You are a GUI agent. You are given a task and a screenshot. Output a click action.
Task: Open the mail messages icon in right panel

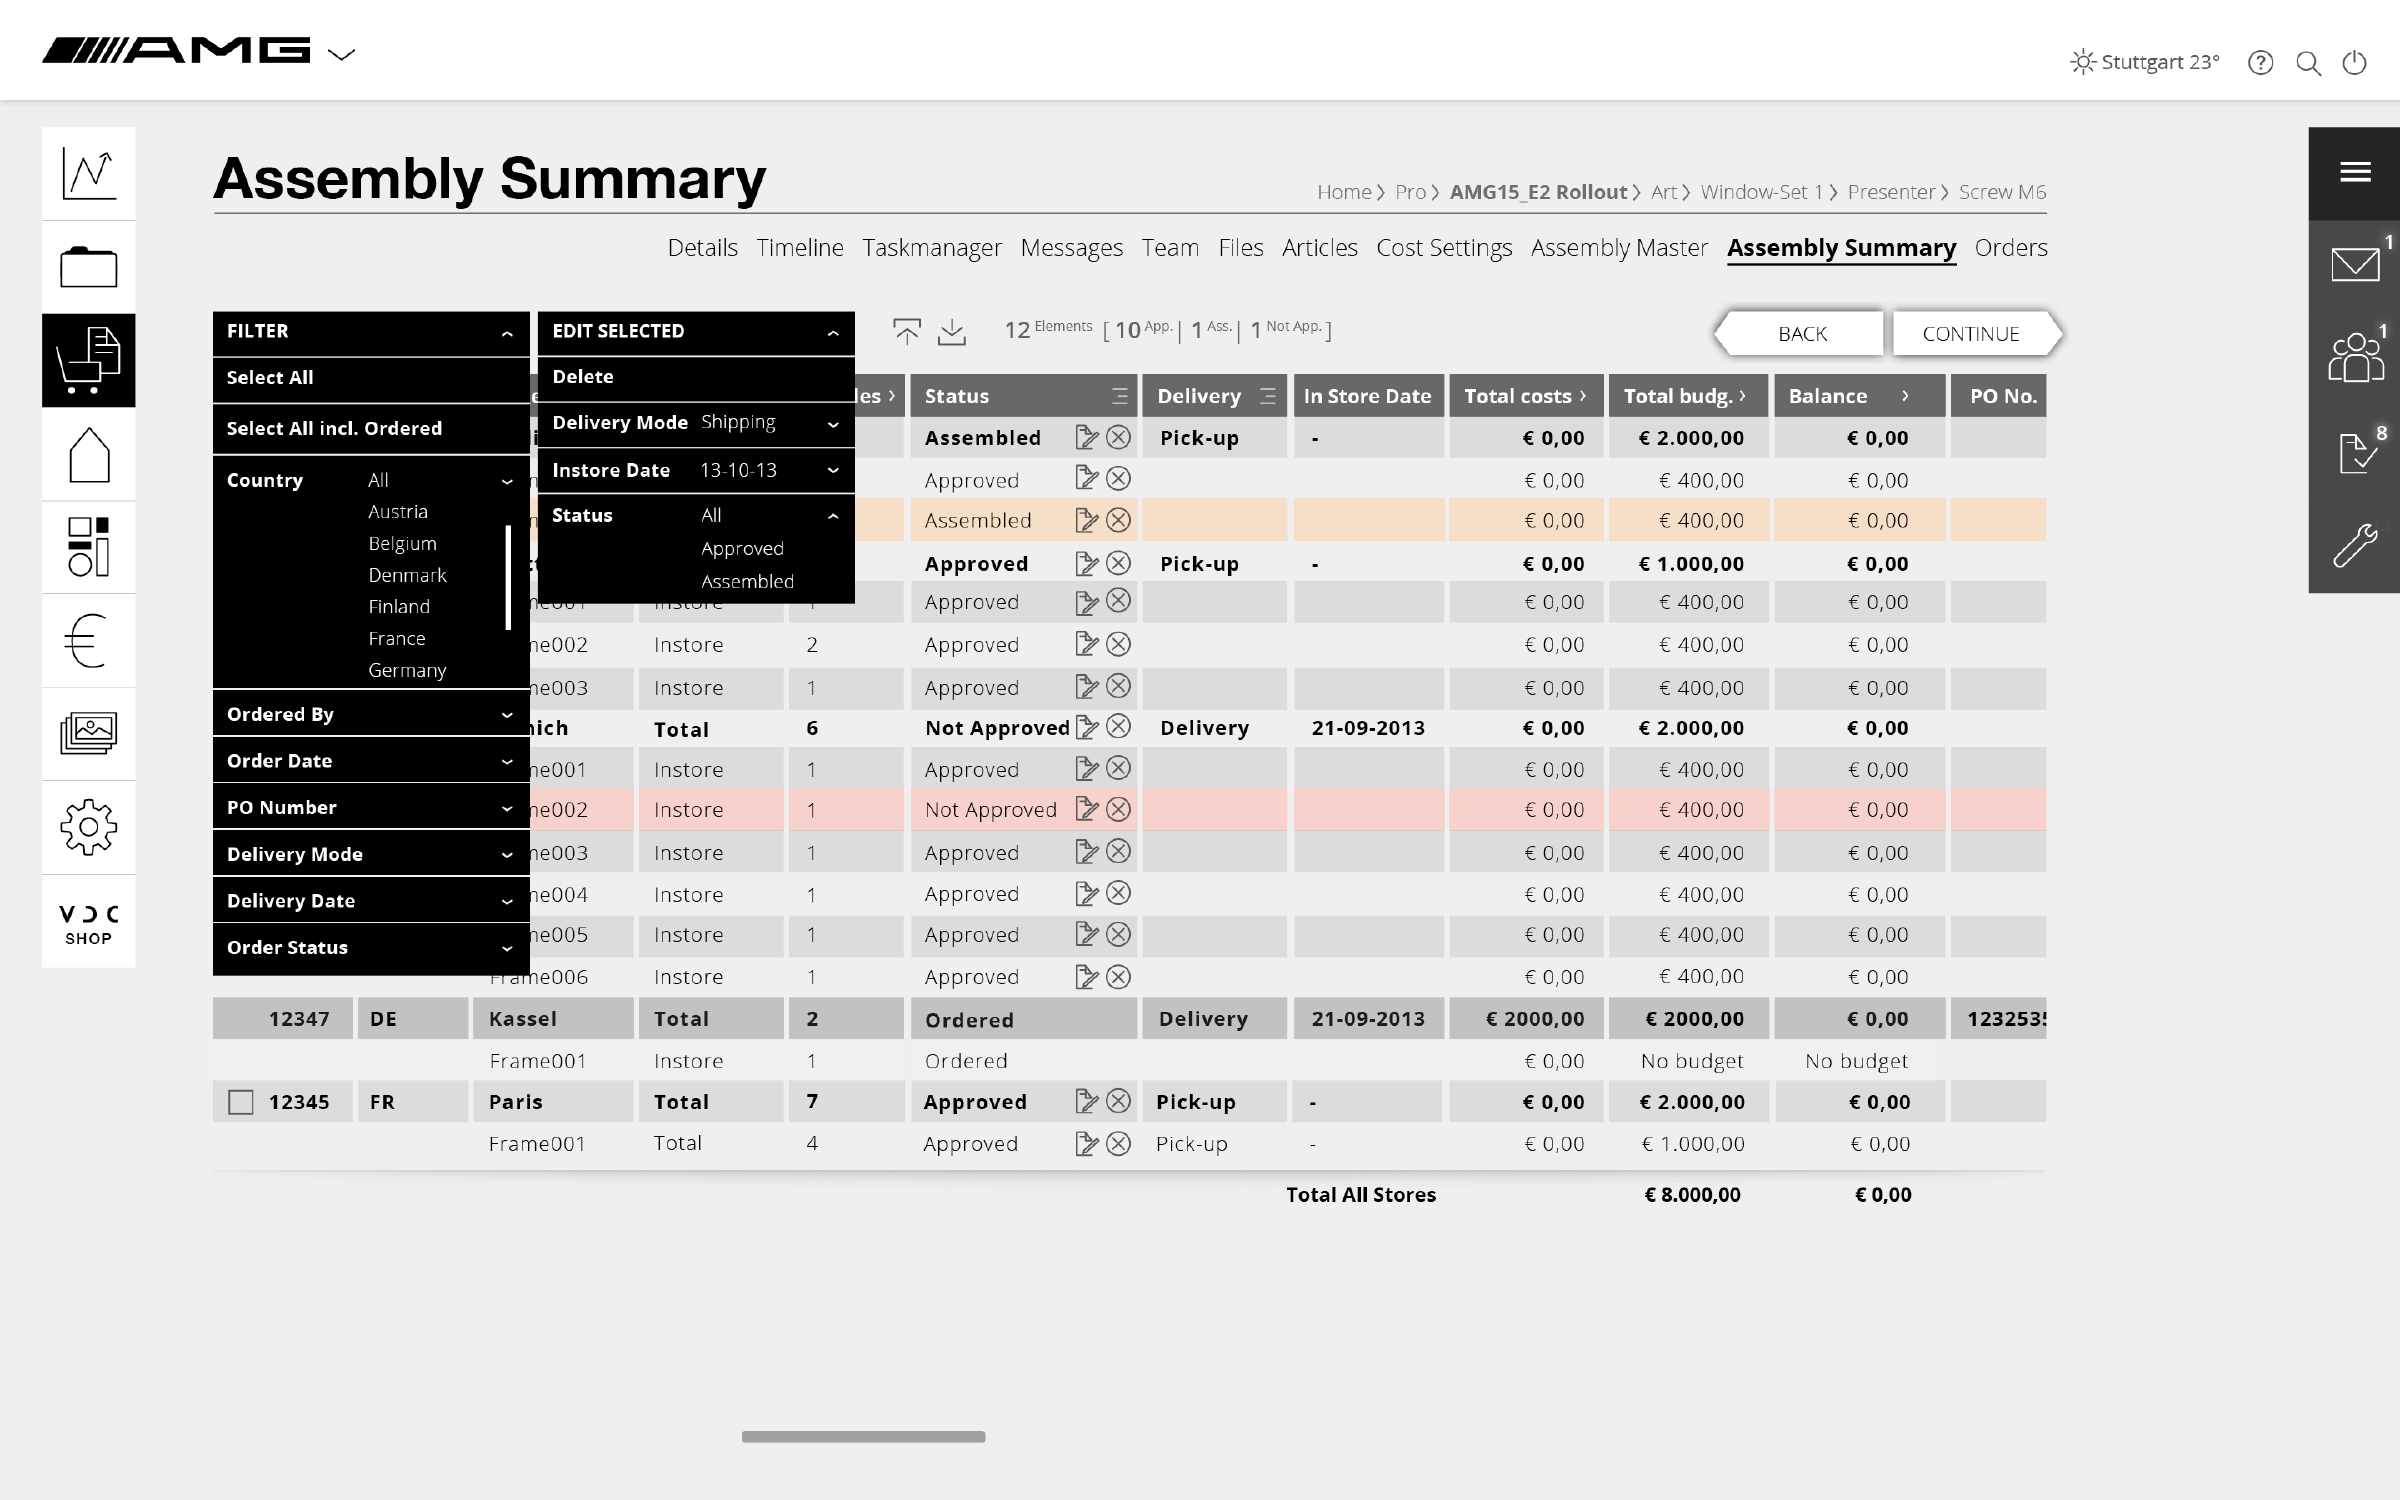click(x=2354, y=266)
